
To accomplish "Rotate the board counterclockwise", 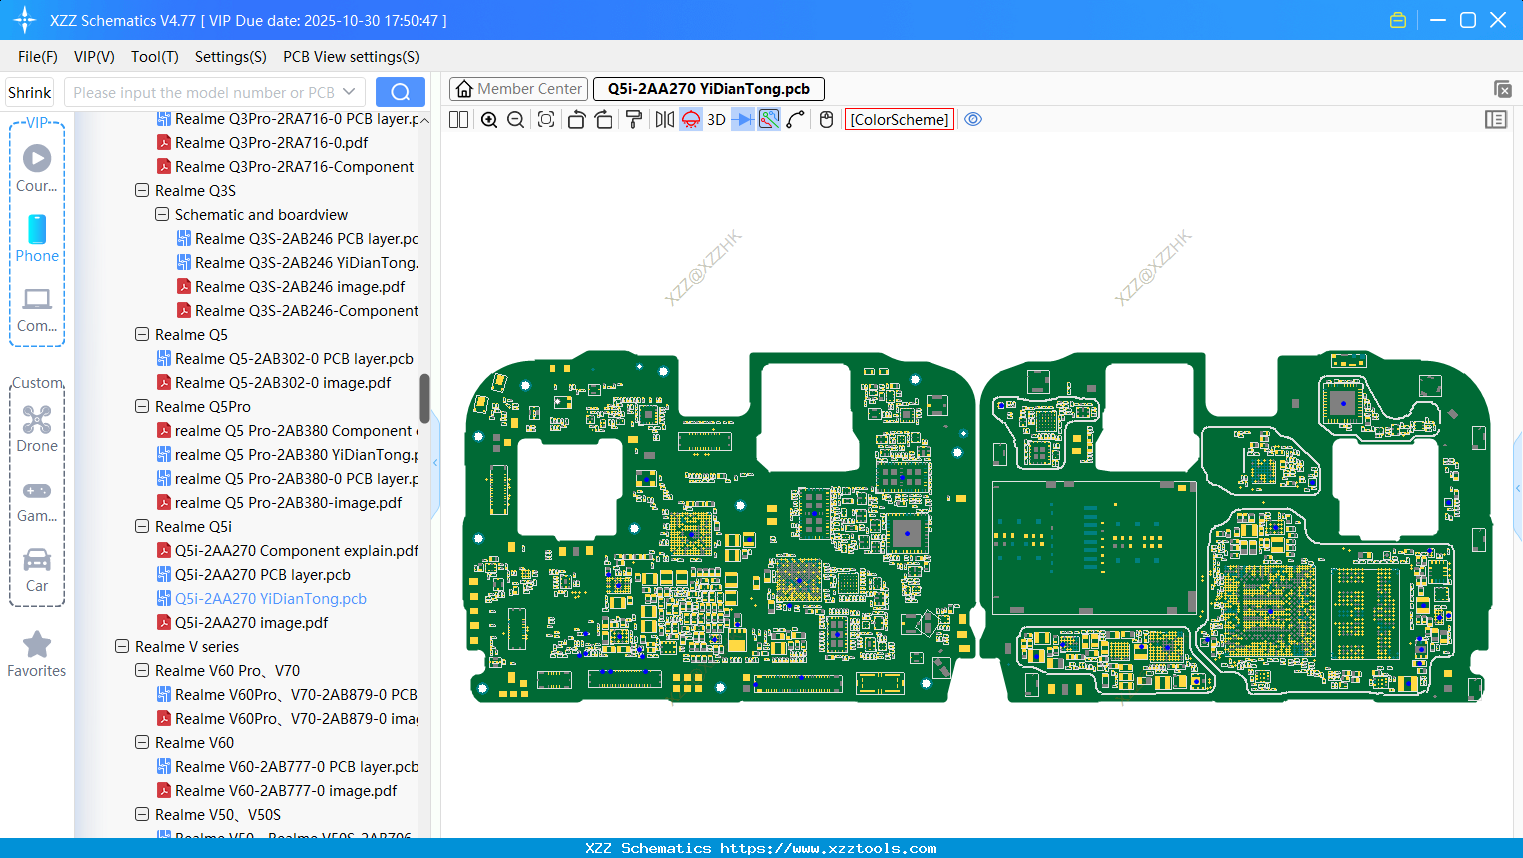I will coord(576,120).
